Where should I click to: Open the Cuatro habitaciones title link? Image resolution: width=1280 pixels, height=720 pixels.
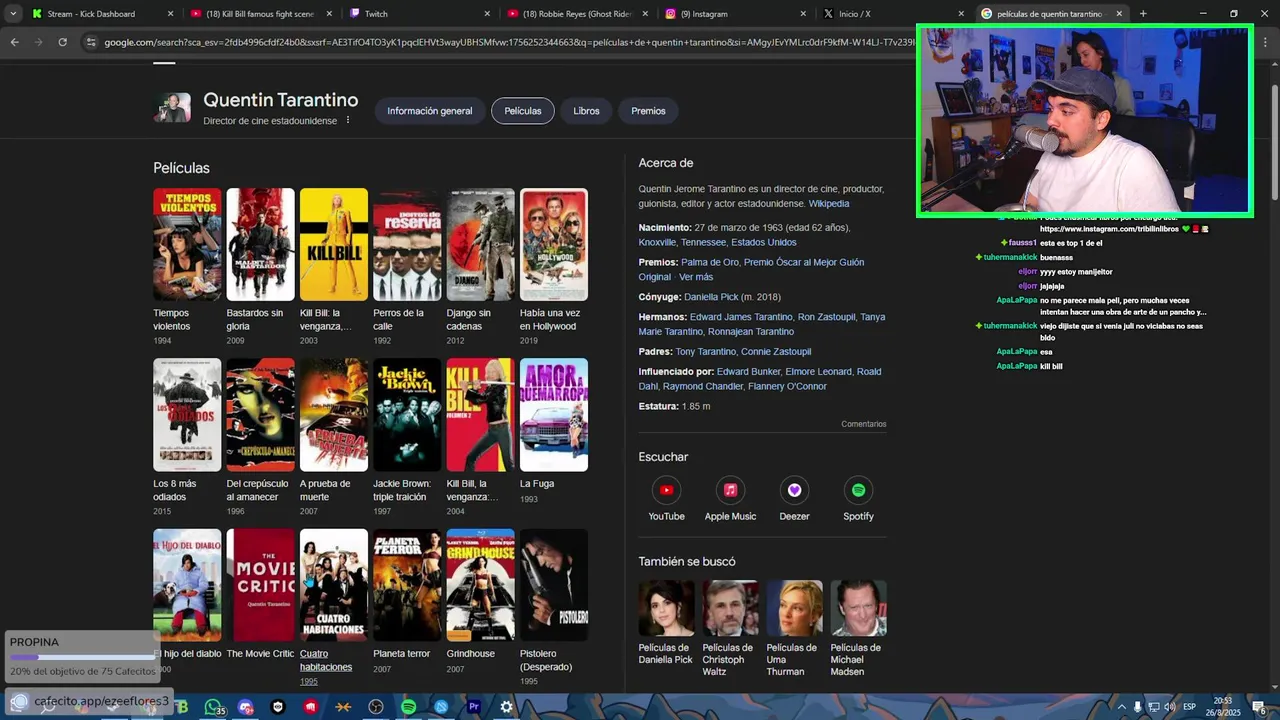coord(326,660)
